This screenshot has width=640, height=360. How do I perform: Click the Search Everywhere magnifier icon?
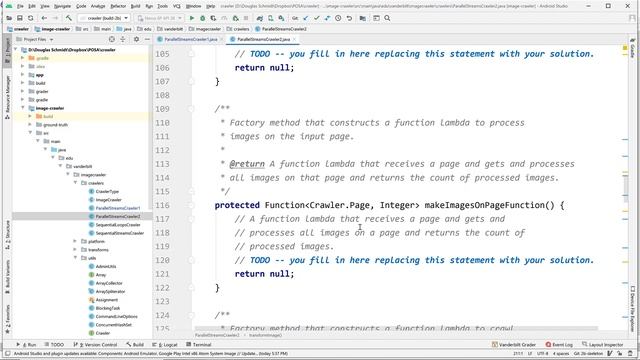387,18
